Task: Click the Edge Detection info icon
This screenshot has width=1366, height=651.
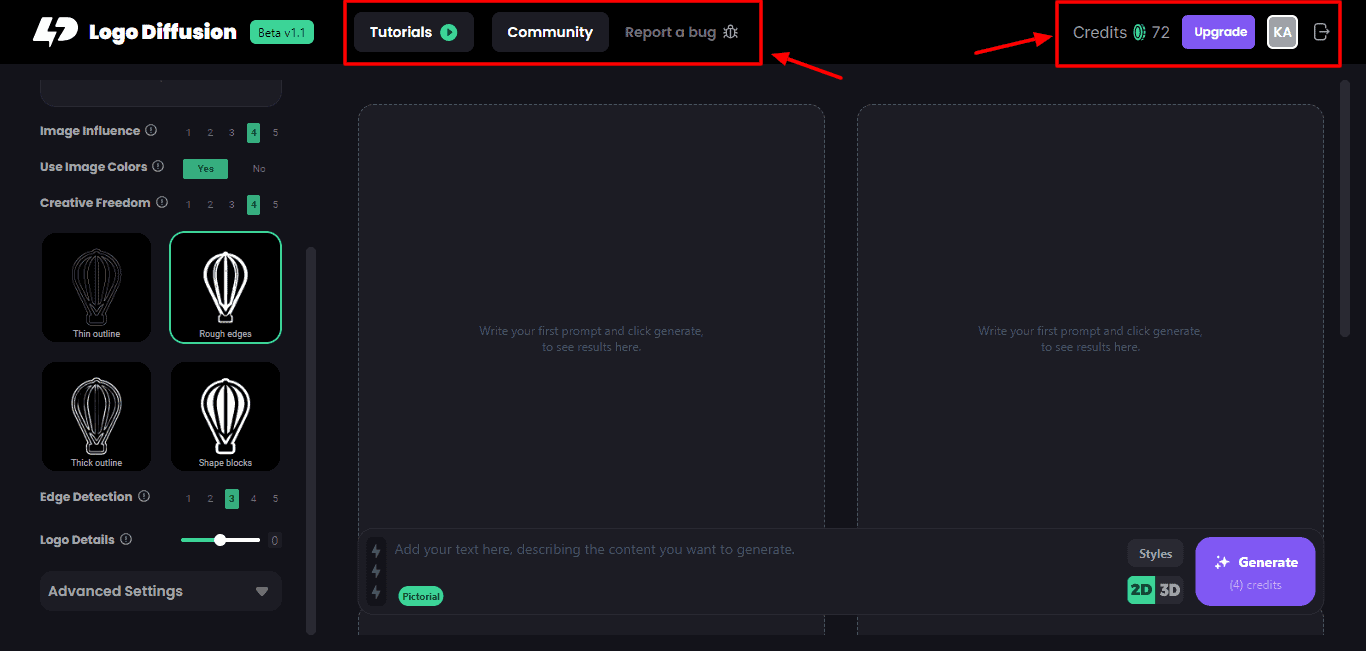Action: coord(143,496)
